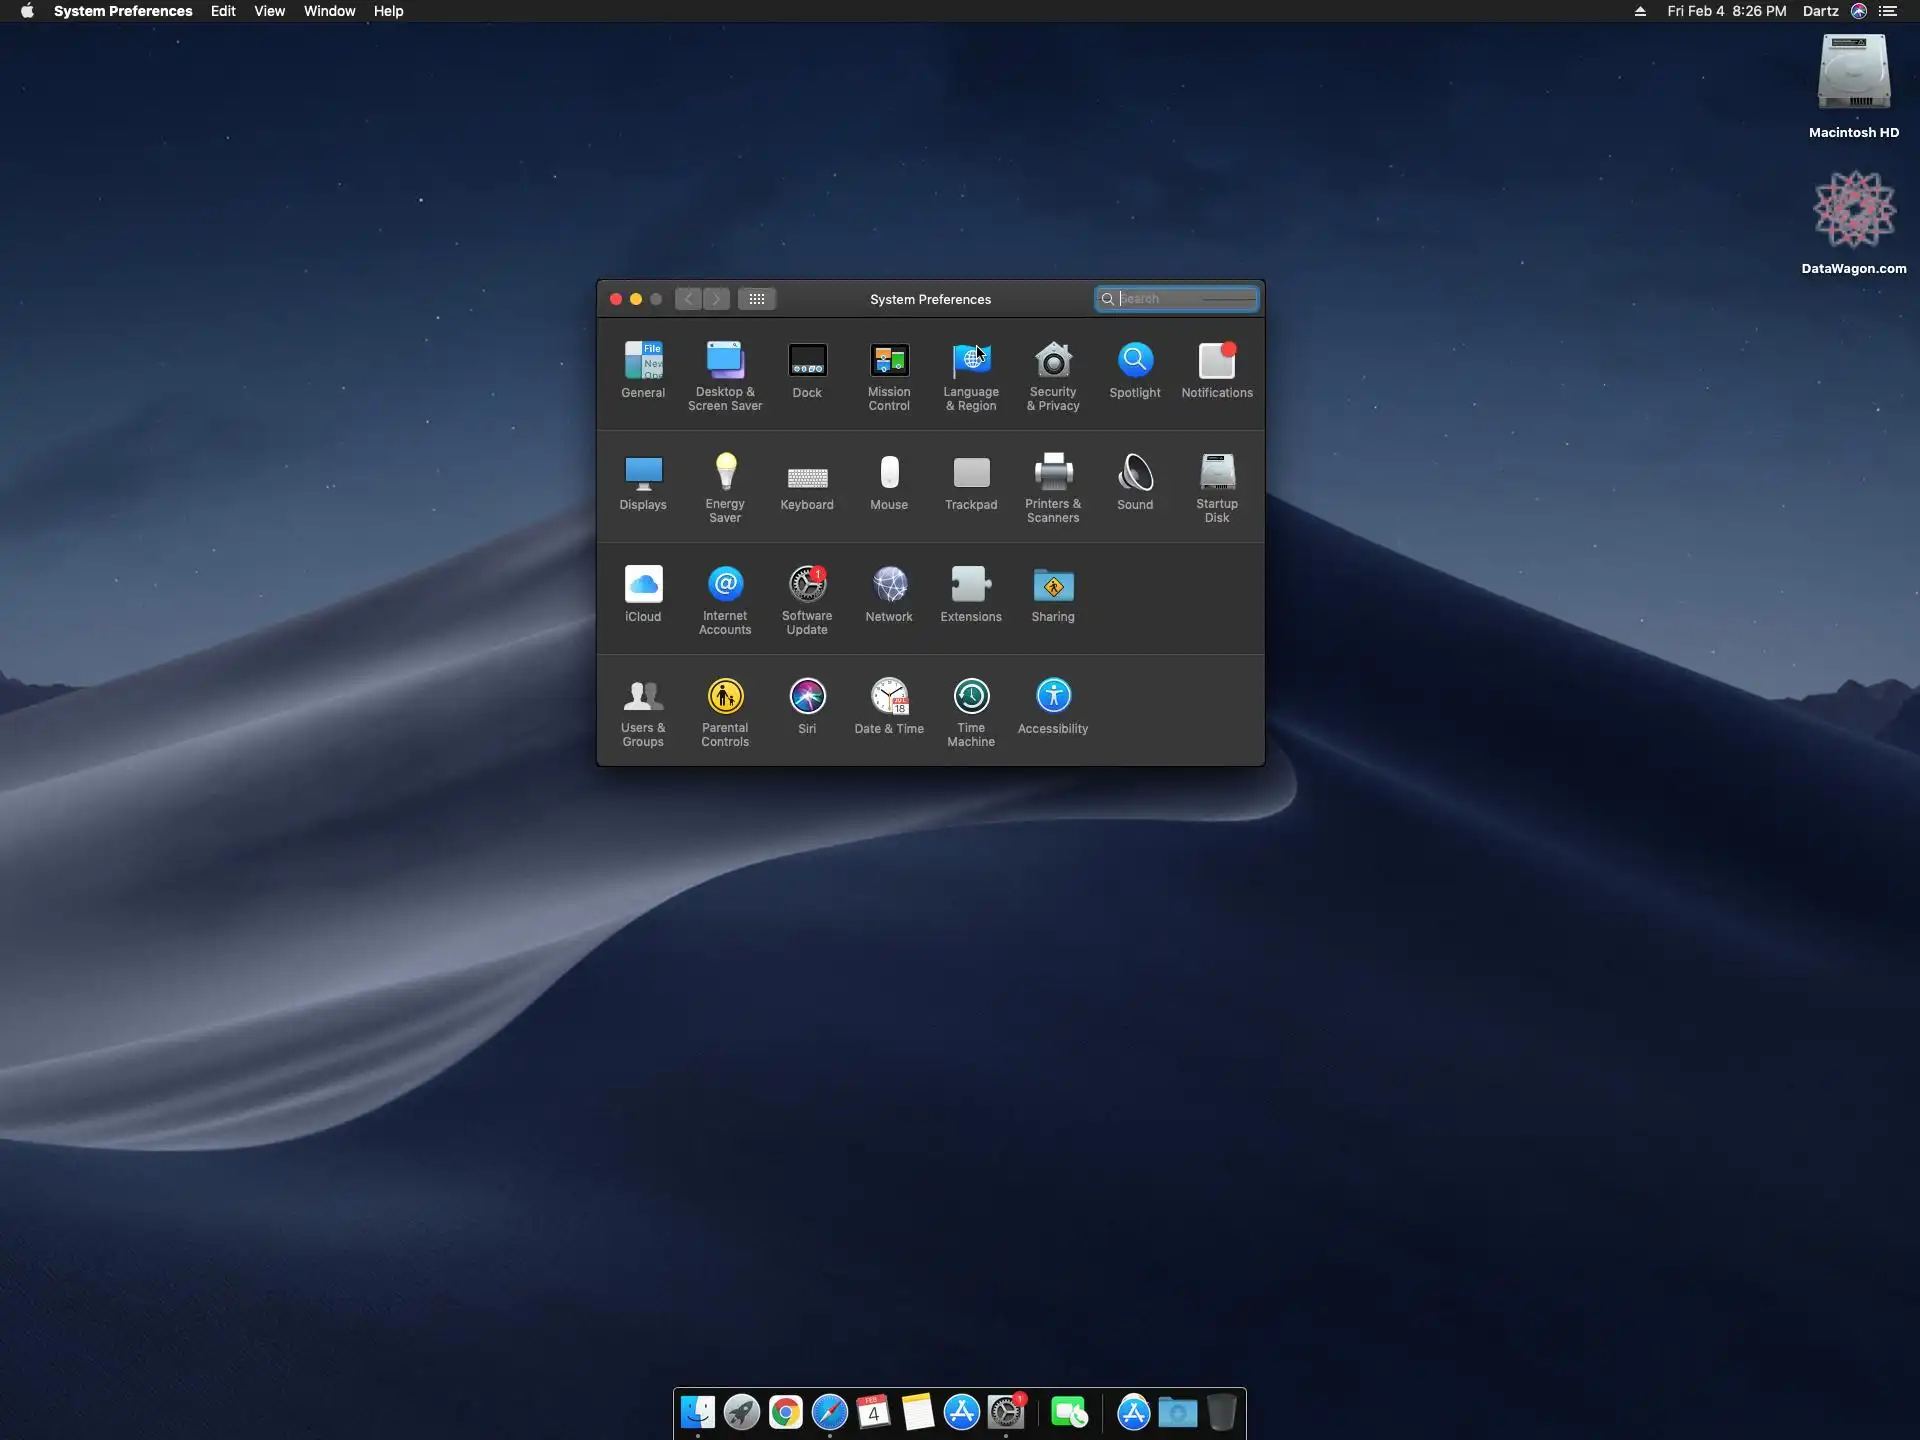
Task: Open Energy Saver settings
Action: pos(725,474)
